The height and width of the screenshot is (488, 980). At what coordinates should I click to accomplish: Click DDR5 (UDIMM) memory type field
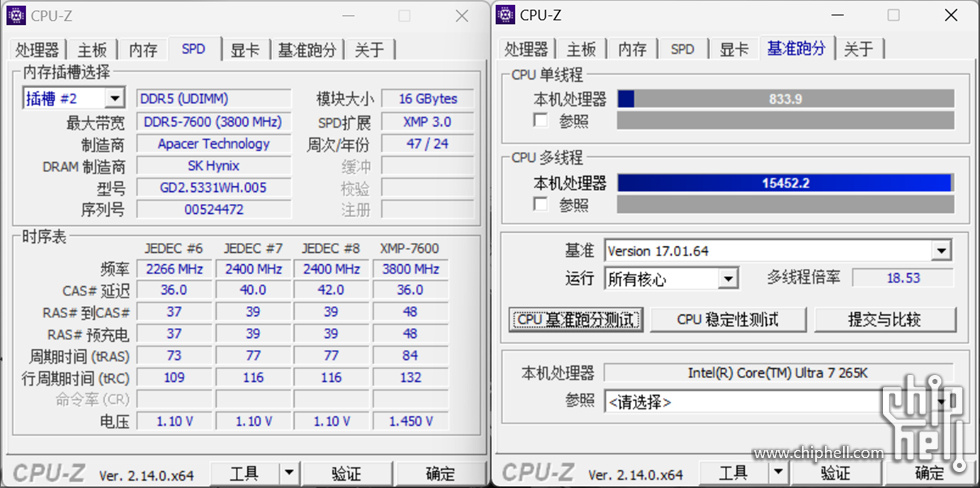click(x=214, y=99)
